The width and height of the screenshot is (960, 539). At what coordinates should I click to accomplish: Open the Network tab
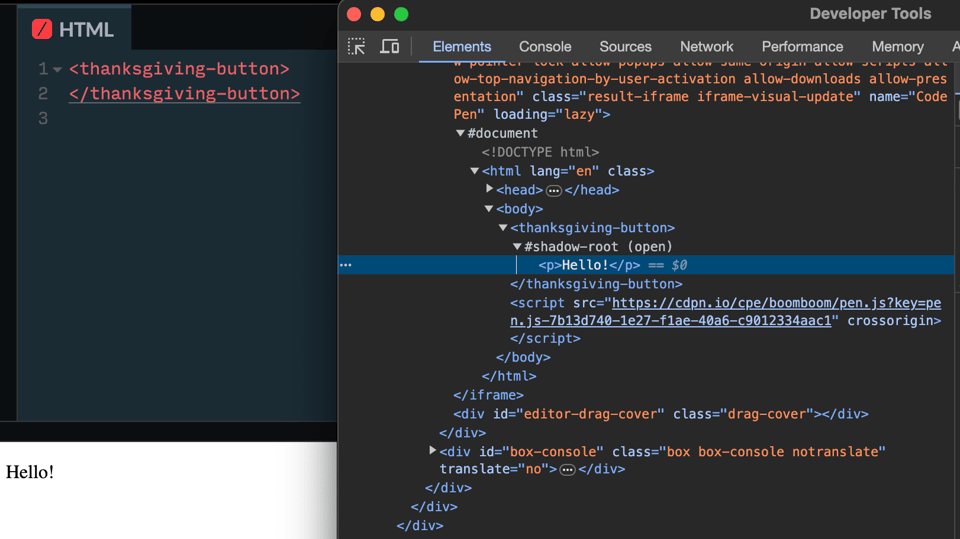click(707, 47)
